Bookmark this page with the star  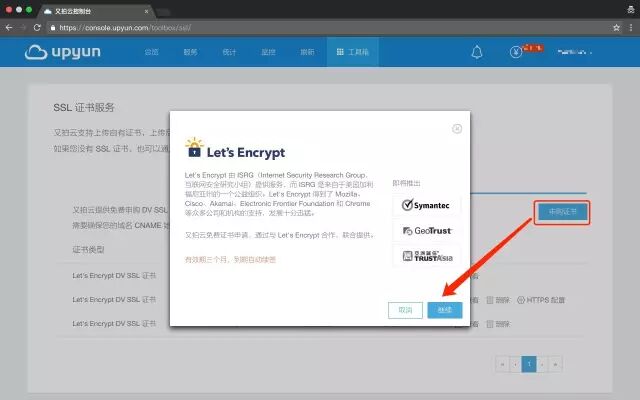click(x=616, y=28)
